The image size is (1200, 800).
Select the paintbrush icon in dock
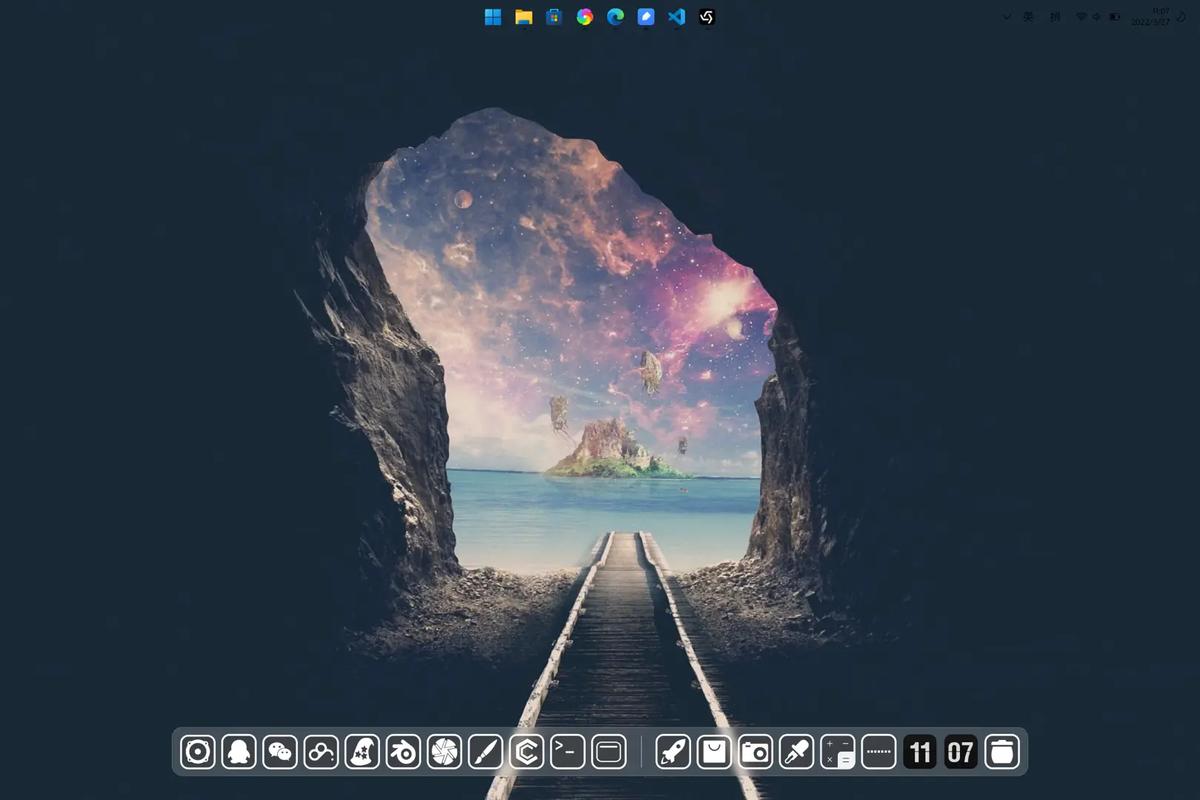485,752
